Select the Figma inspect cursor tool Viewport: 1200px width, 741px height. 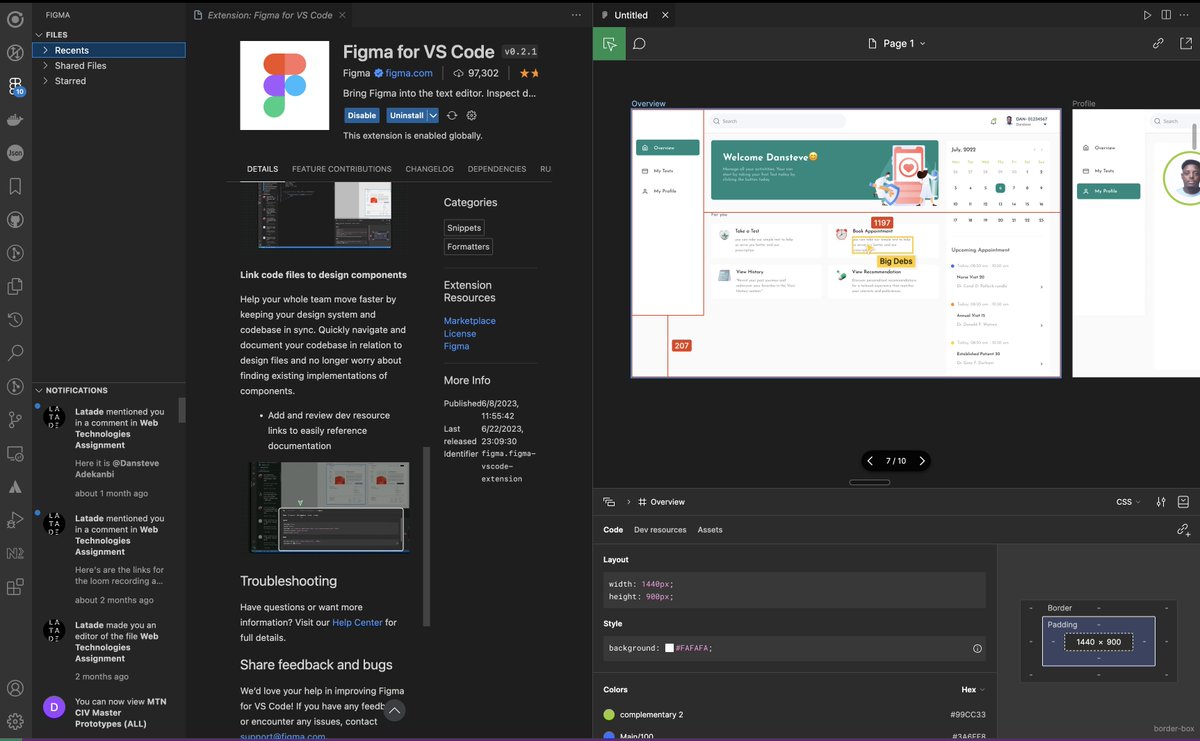click(609, 44)
